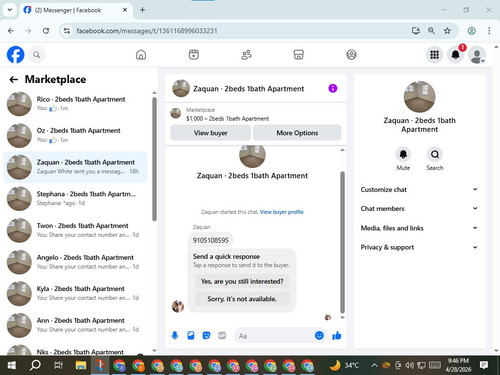Open Kyla 2beds 1bath Apartment chat
Viewport: 500px width, 375px height.
(75, 293)
